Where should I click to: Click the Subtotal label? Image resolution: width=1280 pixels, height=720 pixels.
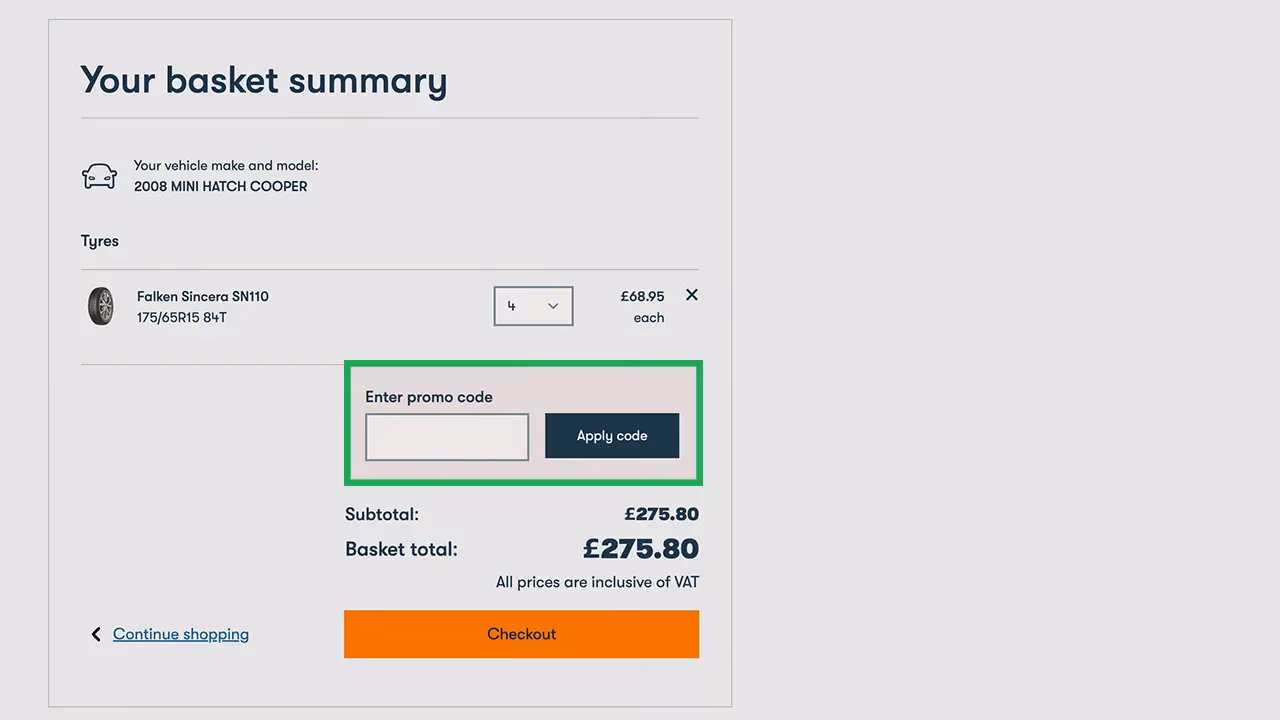381,514
